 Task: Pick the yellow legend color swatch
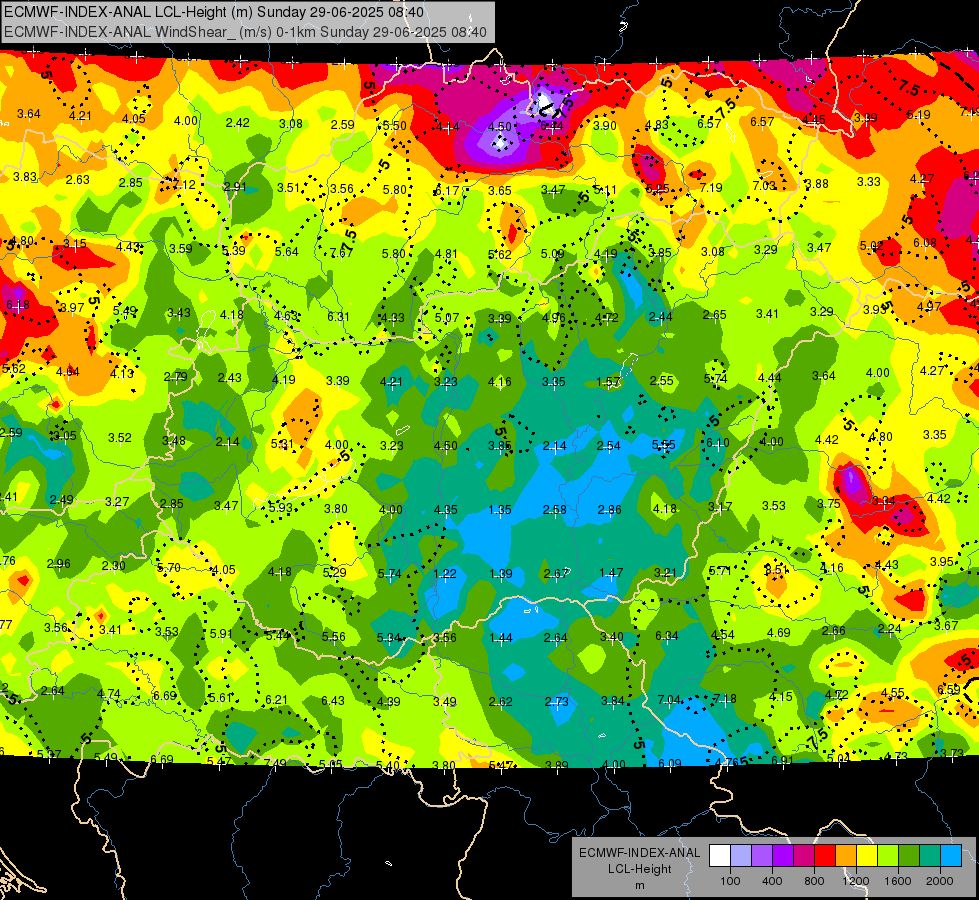(x=867, y=856)
